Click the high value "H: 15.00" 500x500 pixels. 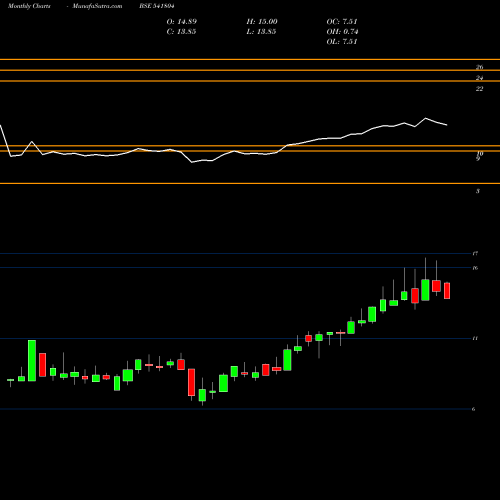coord(262,22)
